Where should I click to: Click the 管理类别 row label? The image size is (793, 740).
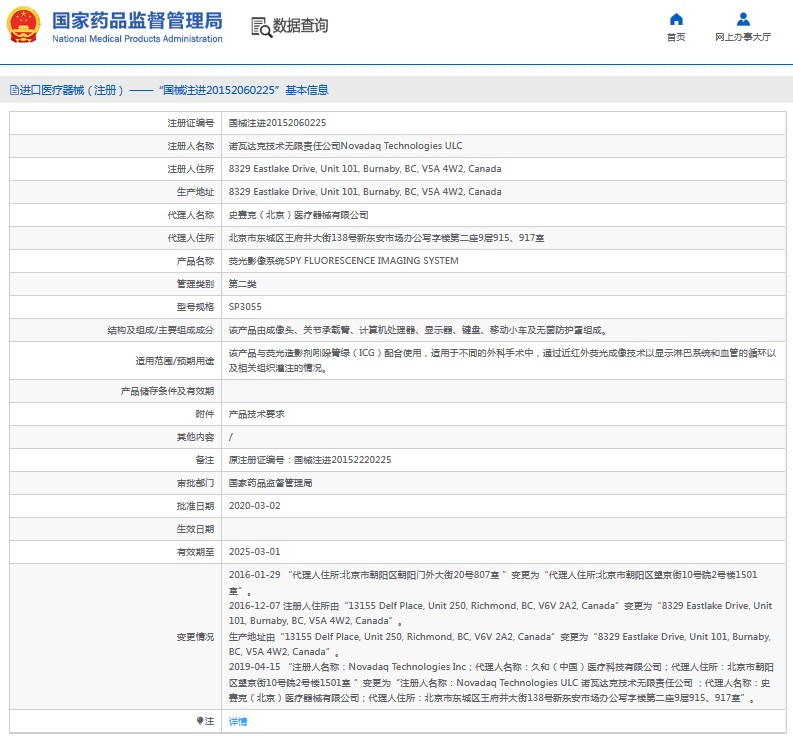pyautogui.click(x=195, y=284)
